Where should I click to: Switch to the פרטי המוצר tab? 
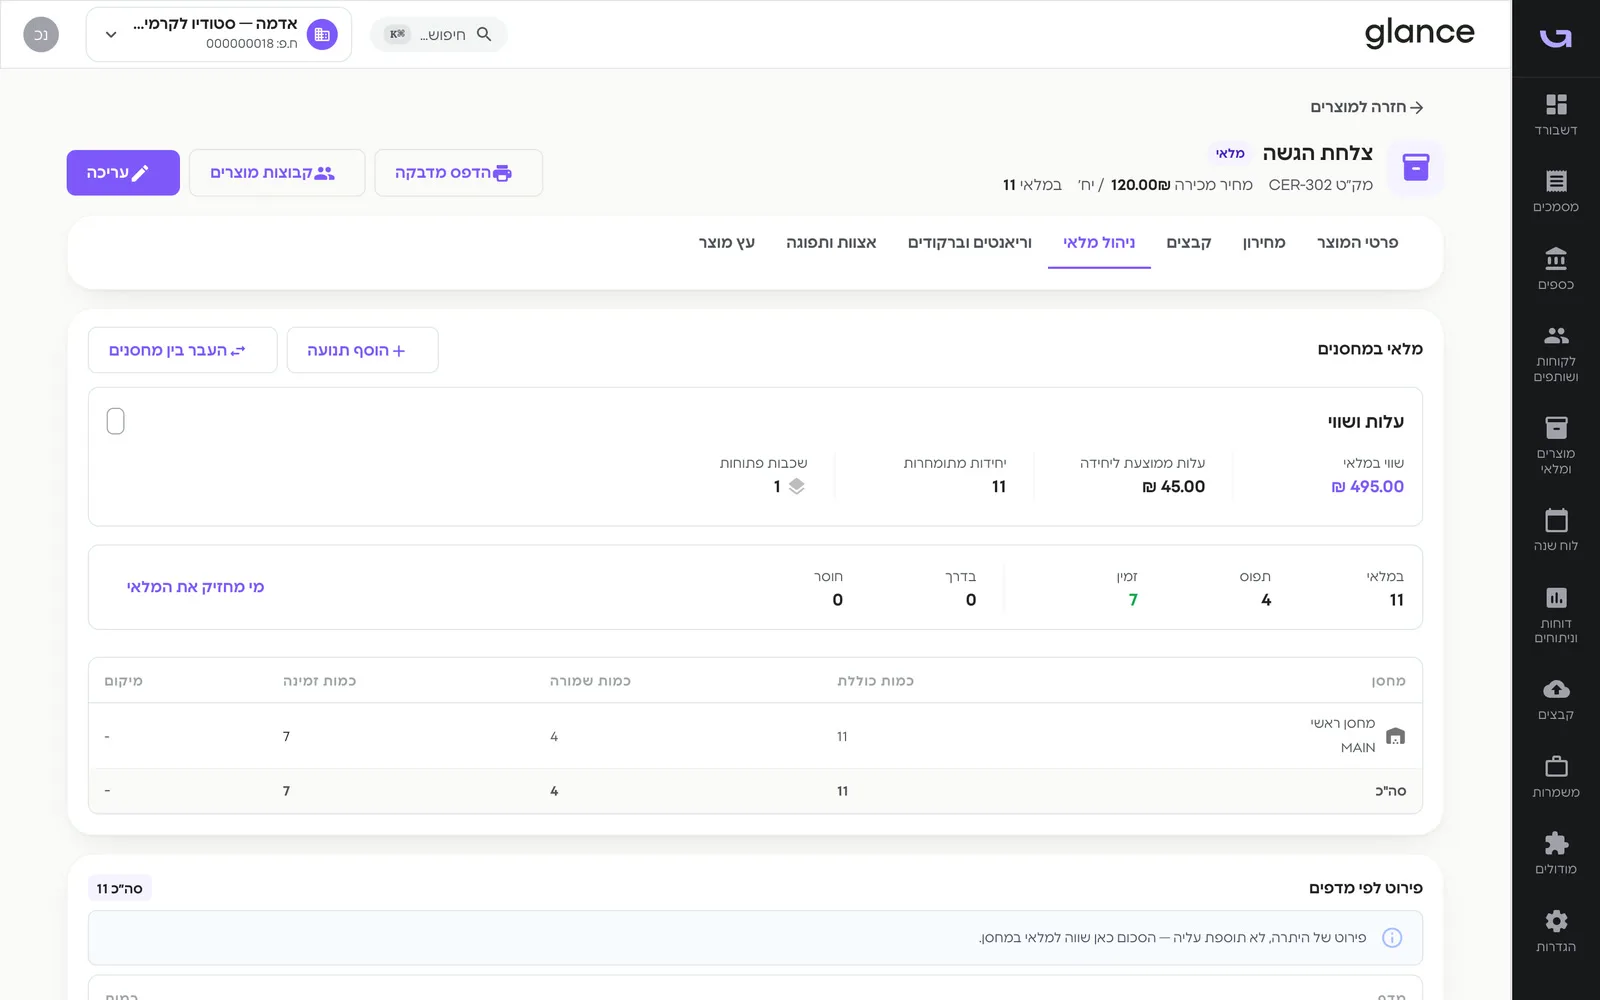pyautogui.click(x=1357, y=243)
